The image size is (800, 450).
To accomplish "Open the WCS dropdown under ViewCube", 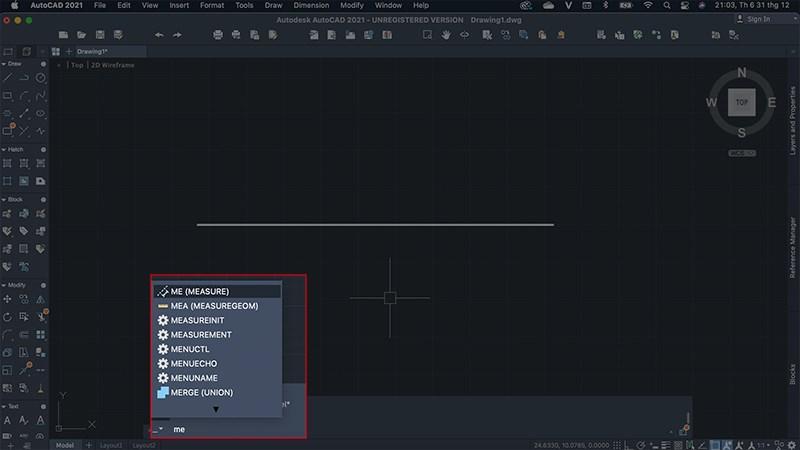I will point(742,153).
